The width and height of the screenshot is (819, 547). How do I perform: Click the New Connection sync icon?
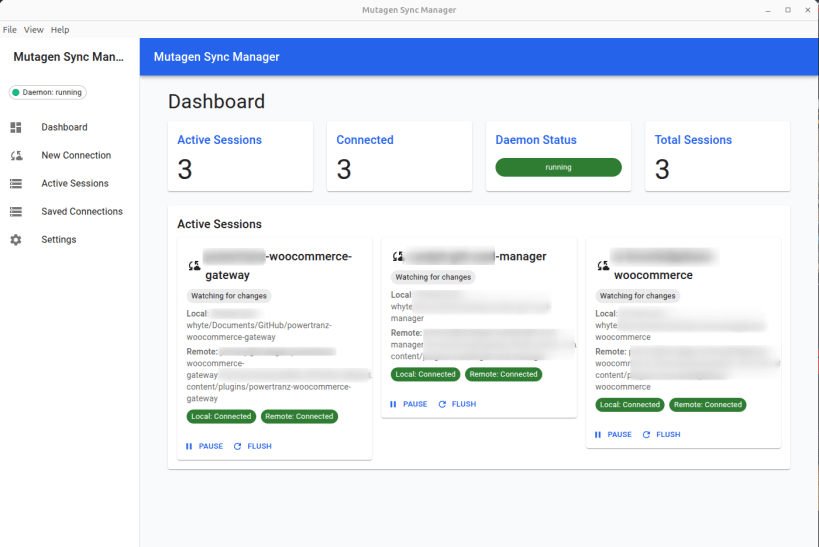click(16, 156)
